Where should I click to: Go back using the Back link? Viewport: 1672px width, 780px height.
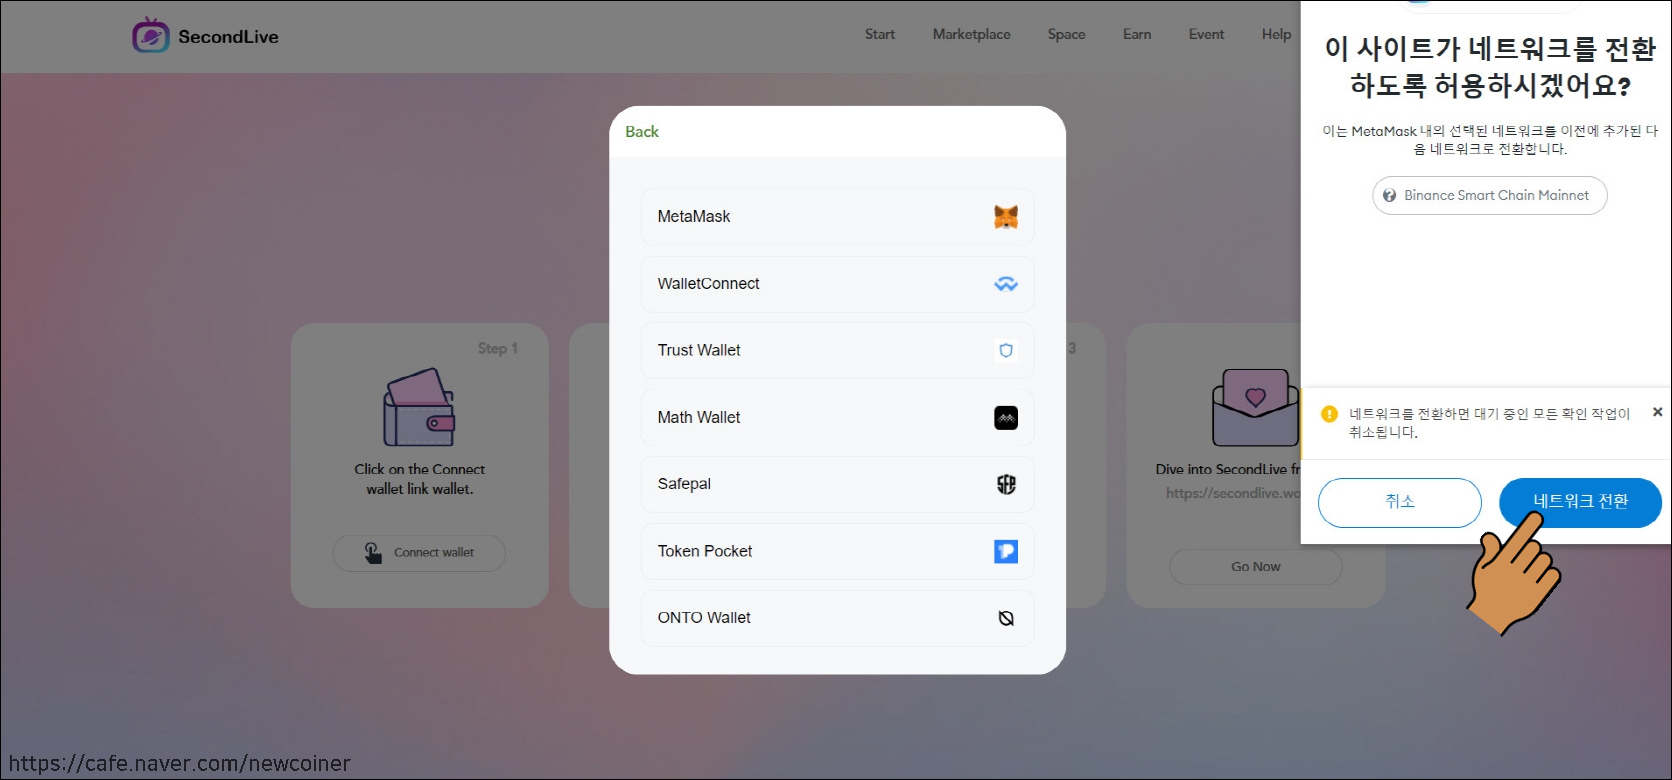click(641, 132)
